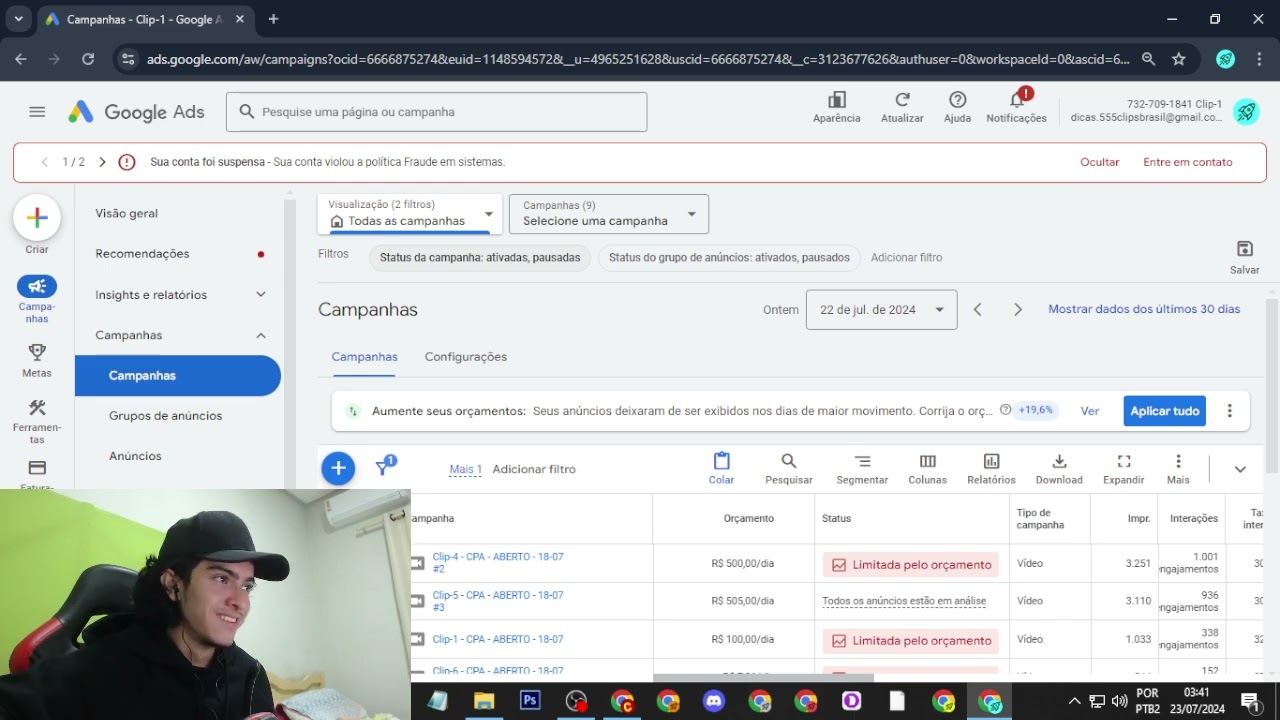Sort by Orçamento column header

coord(749,518)
